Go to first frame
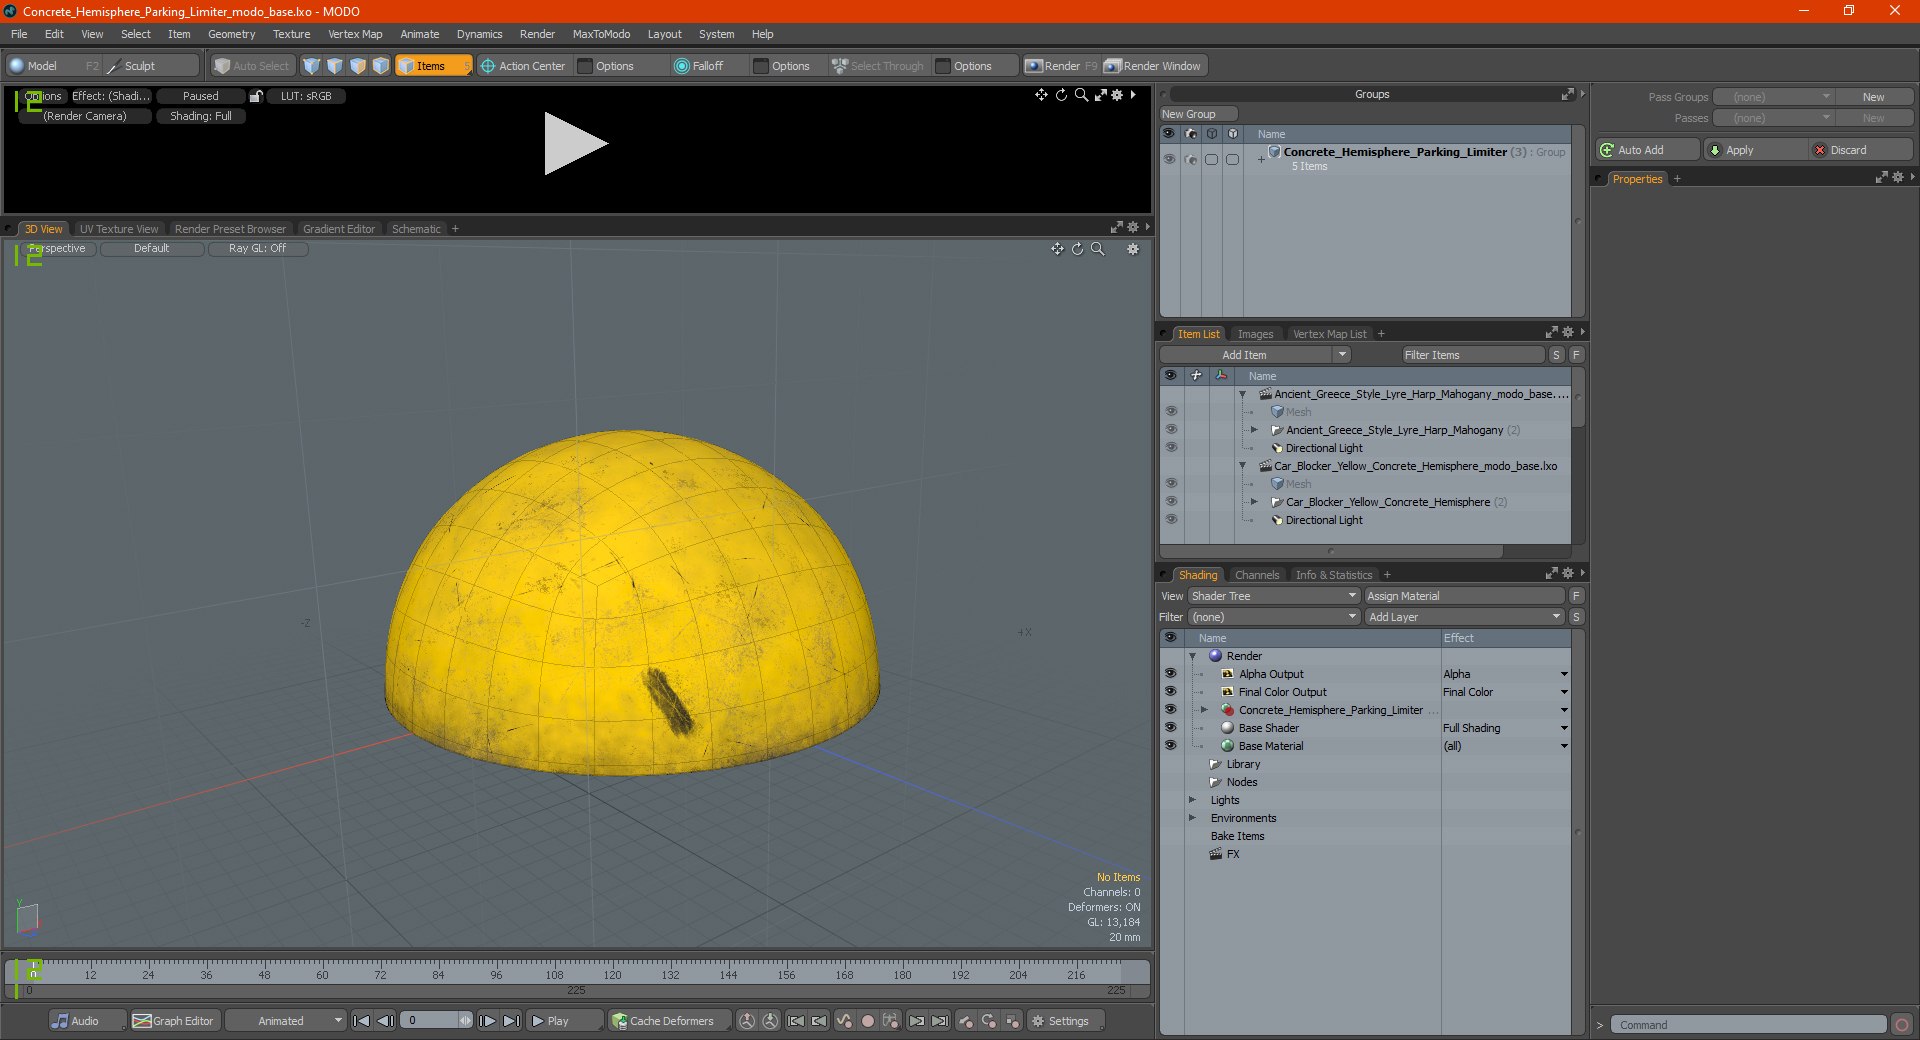The height and width of the screenshot is (1040, 1920). tap(362, 1021)
